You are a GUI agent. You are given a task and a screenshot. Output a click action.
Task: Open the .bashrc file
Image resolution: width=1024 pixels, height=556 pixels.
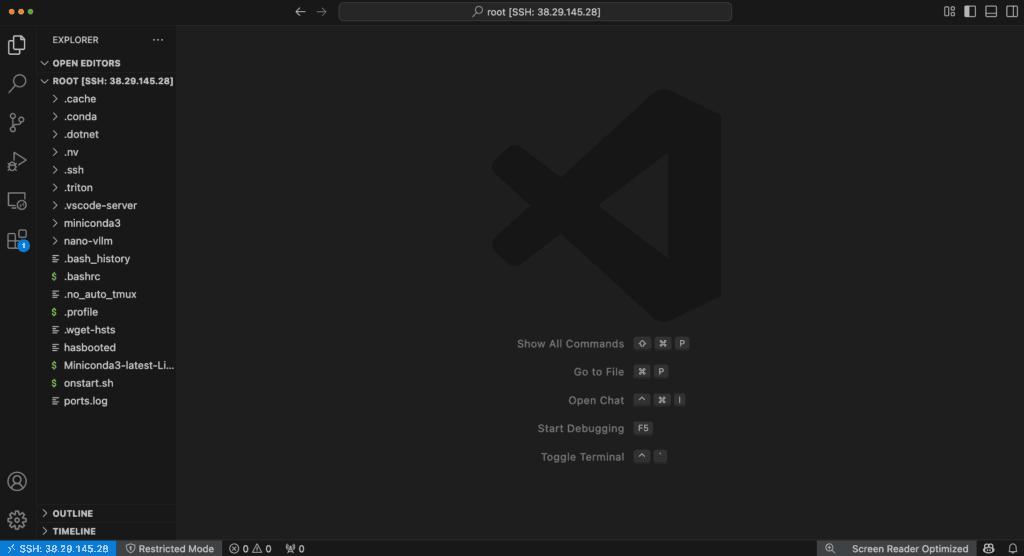[106, 276]
